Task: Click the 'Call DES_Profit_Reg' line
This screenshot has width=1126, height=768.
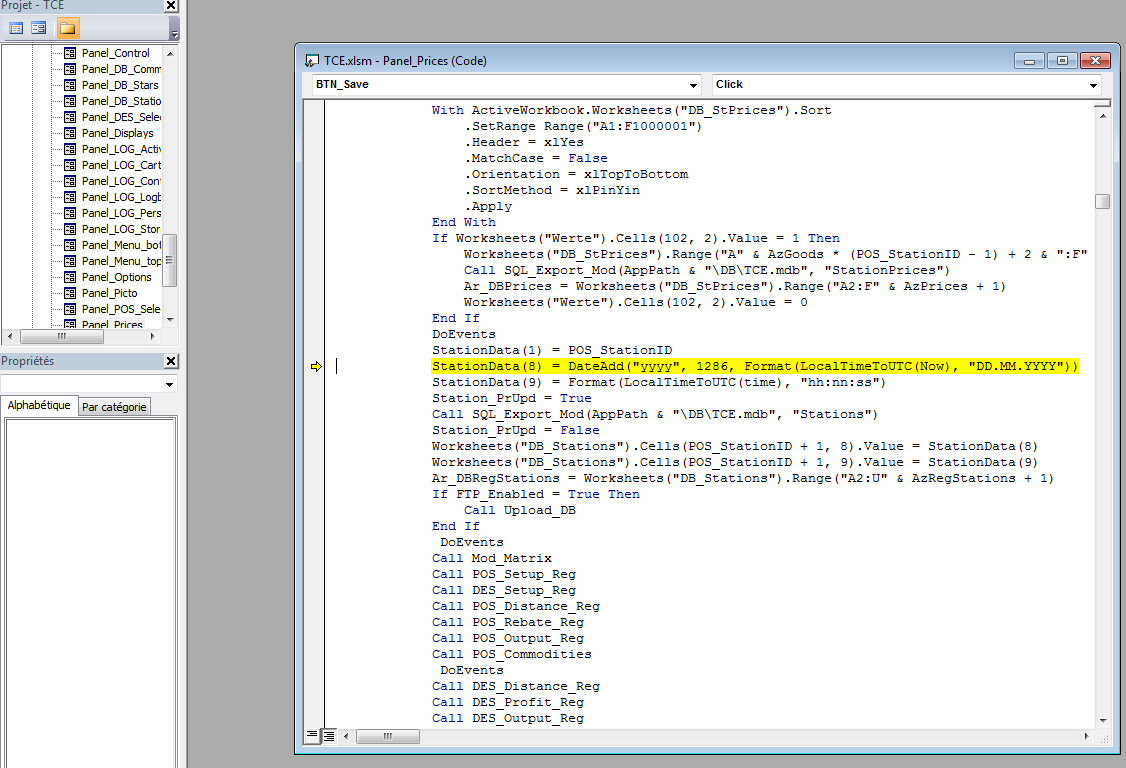Action: pyautogui.click(x=508, y=702)
